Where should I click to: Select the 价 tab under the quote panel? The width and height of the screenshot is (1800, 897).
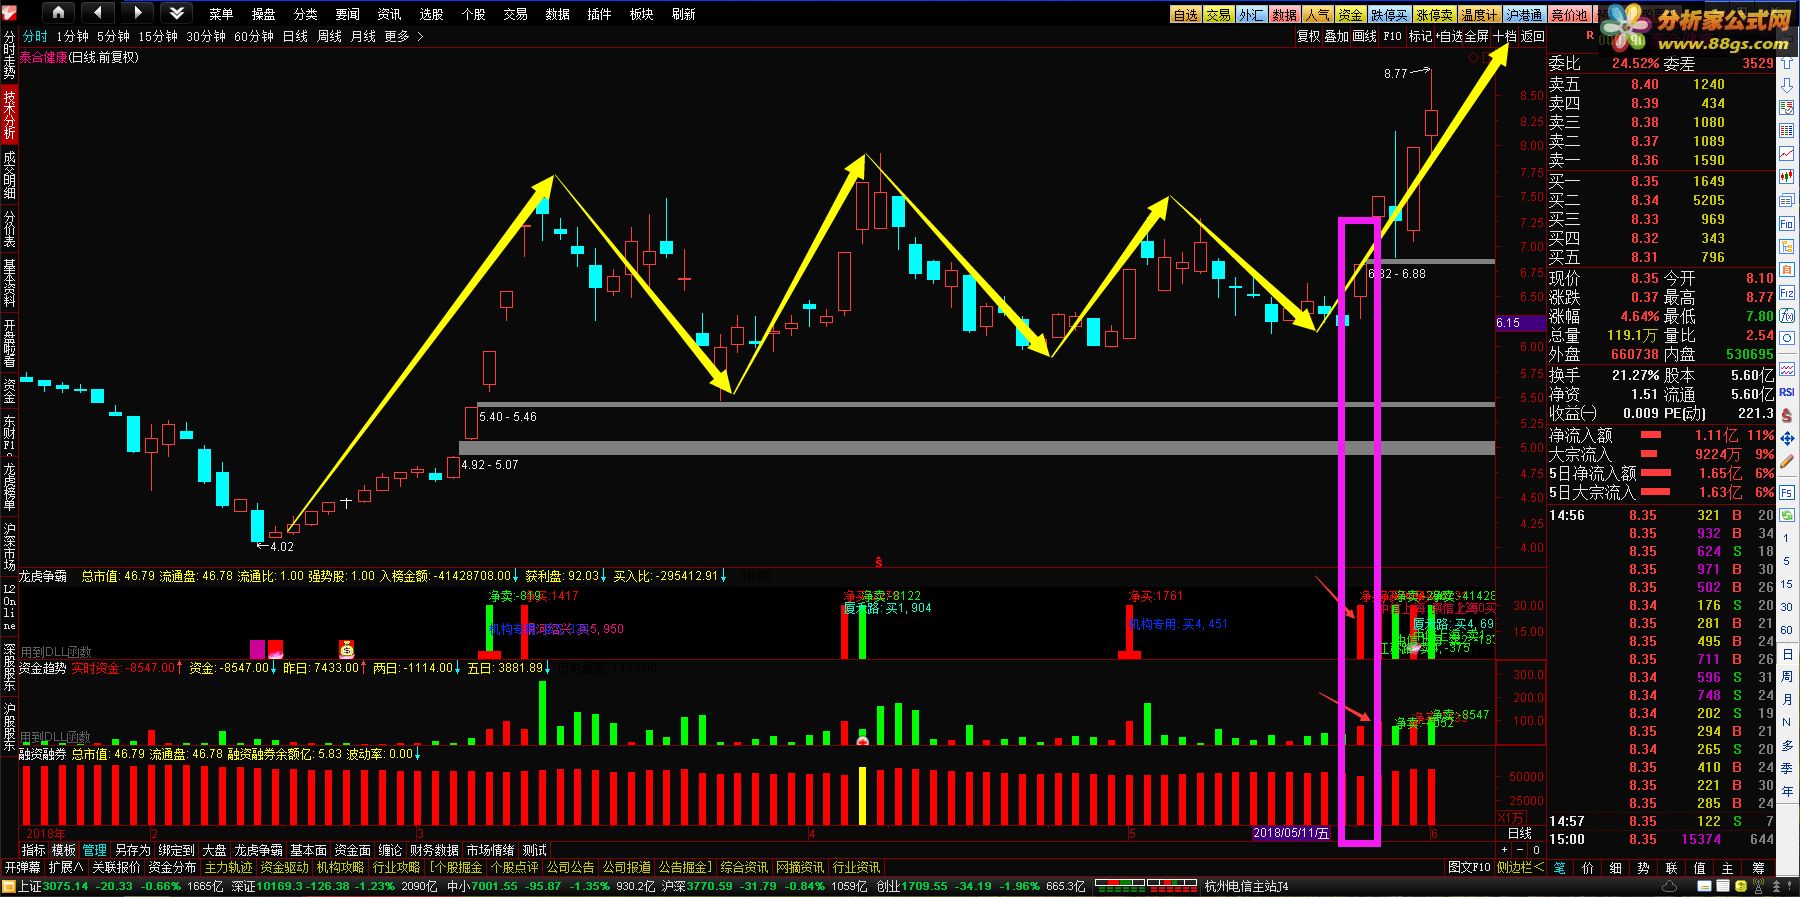pyautogui.click(x=1587, y=868)
